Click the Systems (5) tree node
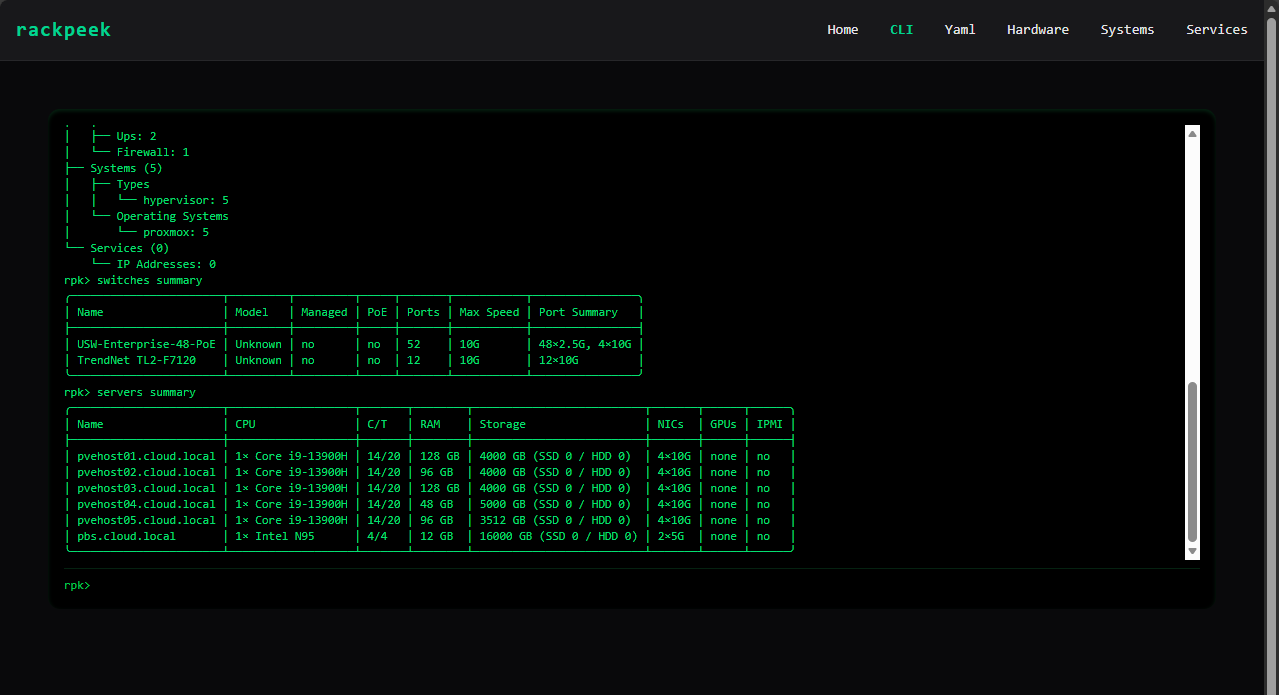Image resolution: width=1279 pixels, height=695 pixels. coord(126,168)
